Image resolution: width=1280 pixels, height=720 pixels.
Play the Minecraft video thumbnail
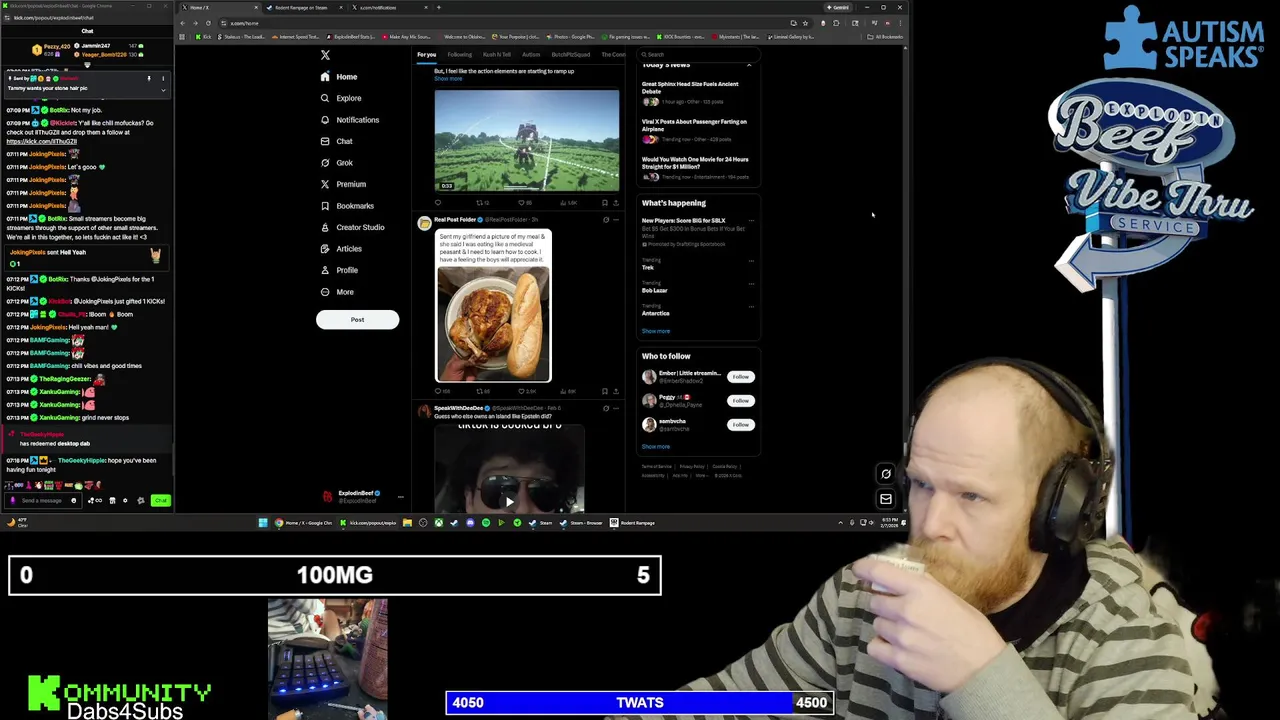[527, 140]
